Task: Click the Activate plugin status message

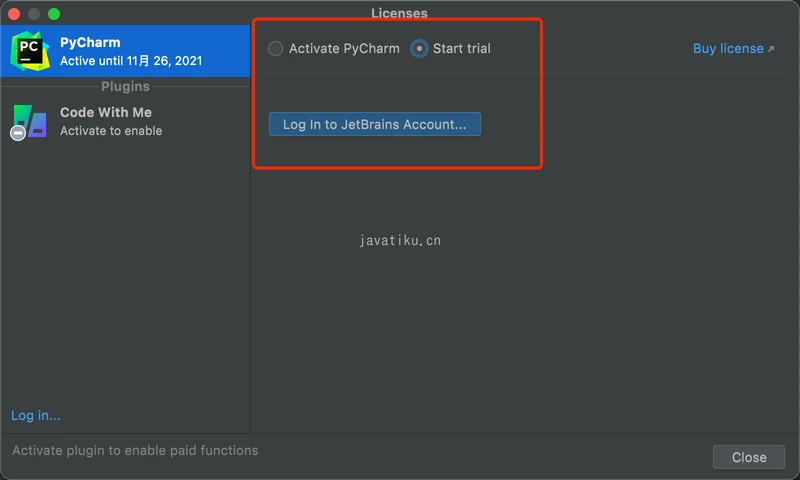Action: (135, 451)
